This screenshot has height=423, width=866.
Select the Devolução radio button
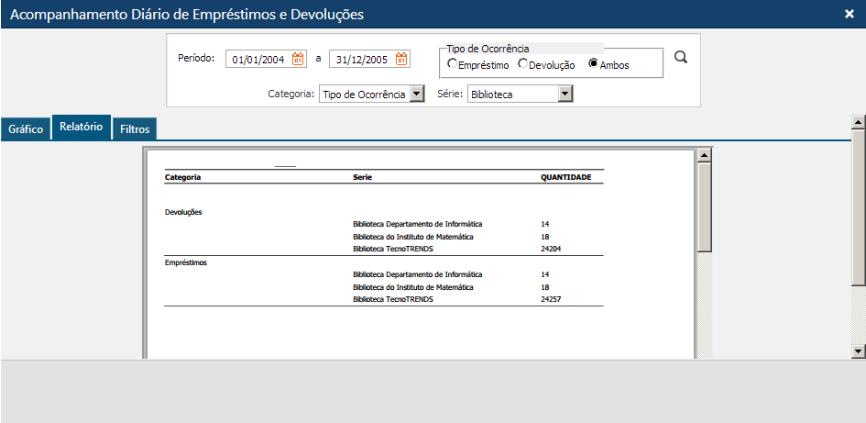(x=522, y=64)
